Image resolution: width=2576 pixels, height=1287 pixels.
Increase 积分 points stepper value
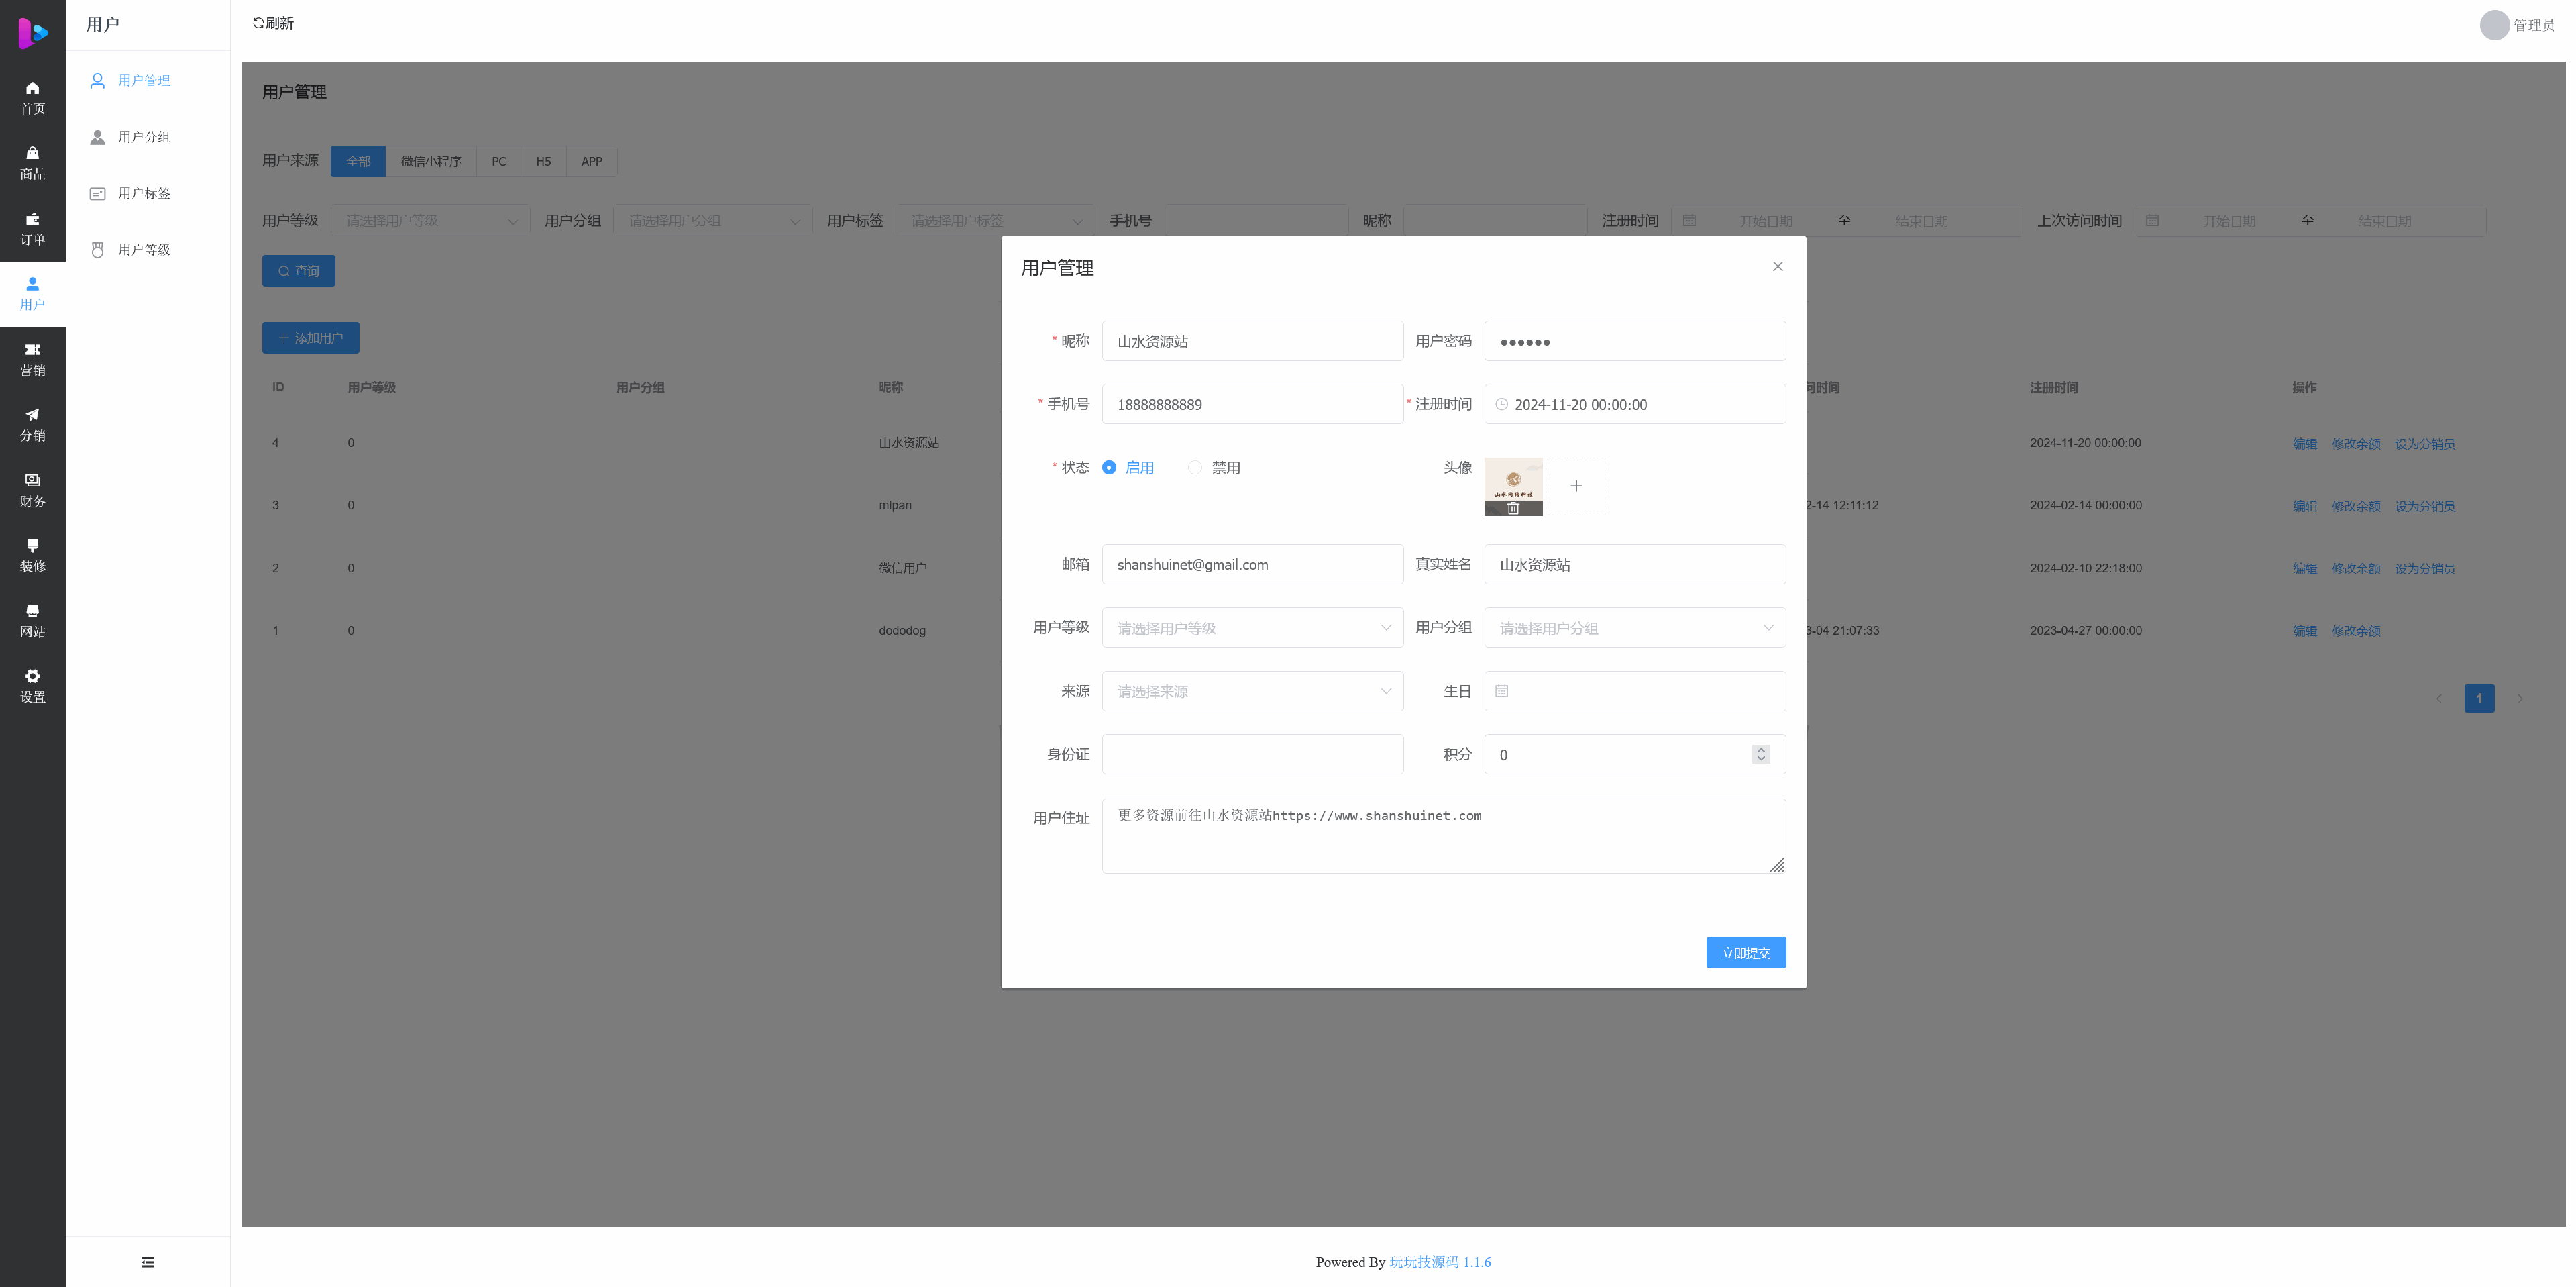click(1761, 749)
